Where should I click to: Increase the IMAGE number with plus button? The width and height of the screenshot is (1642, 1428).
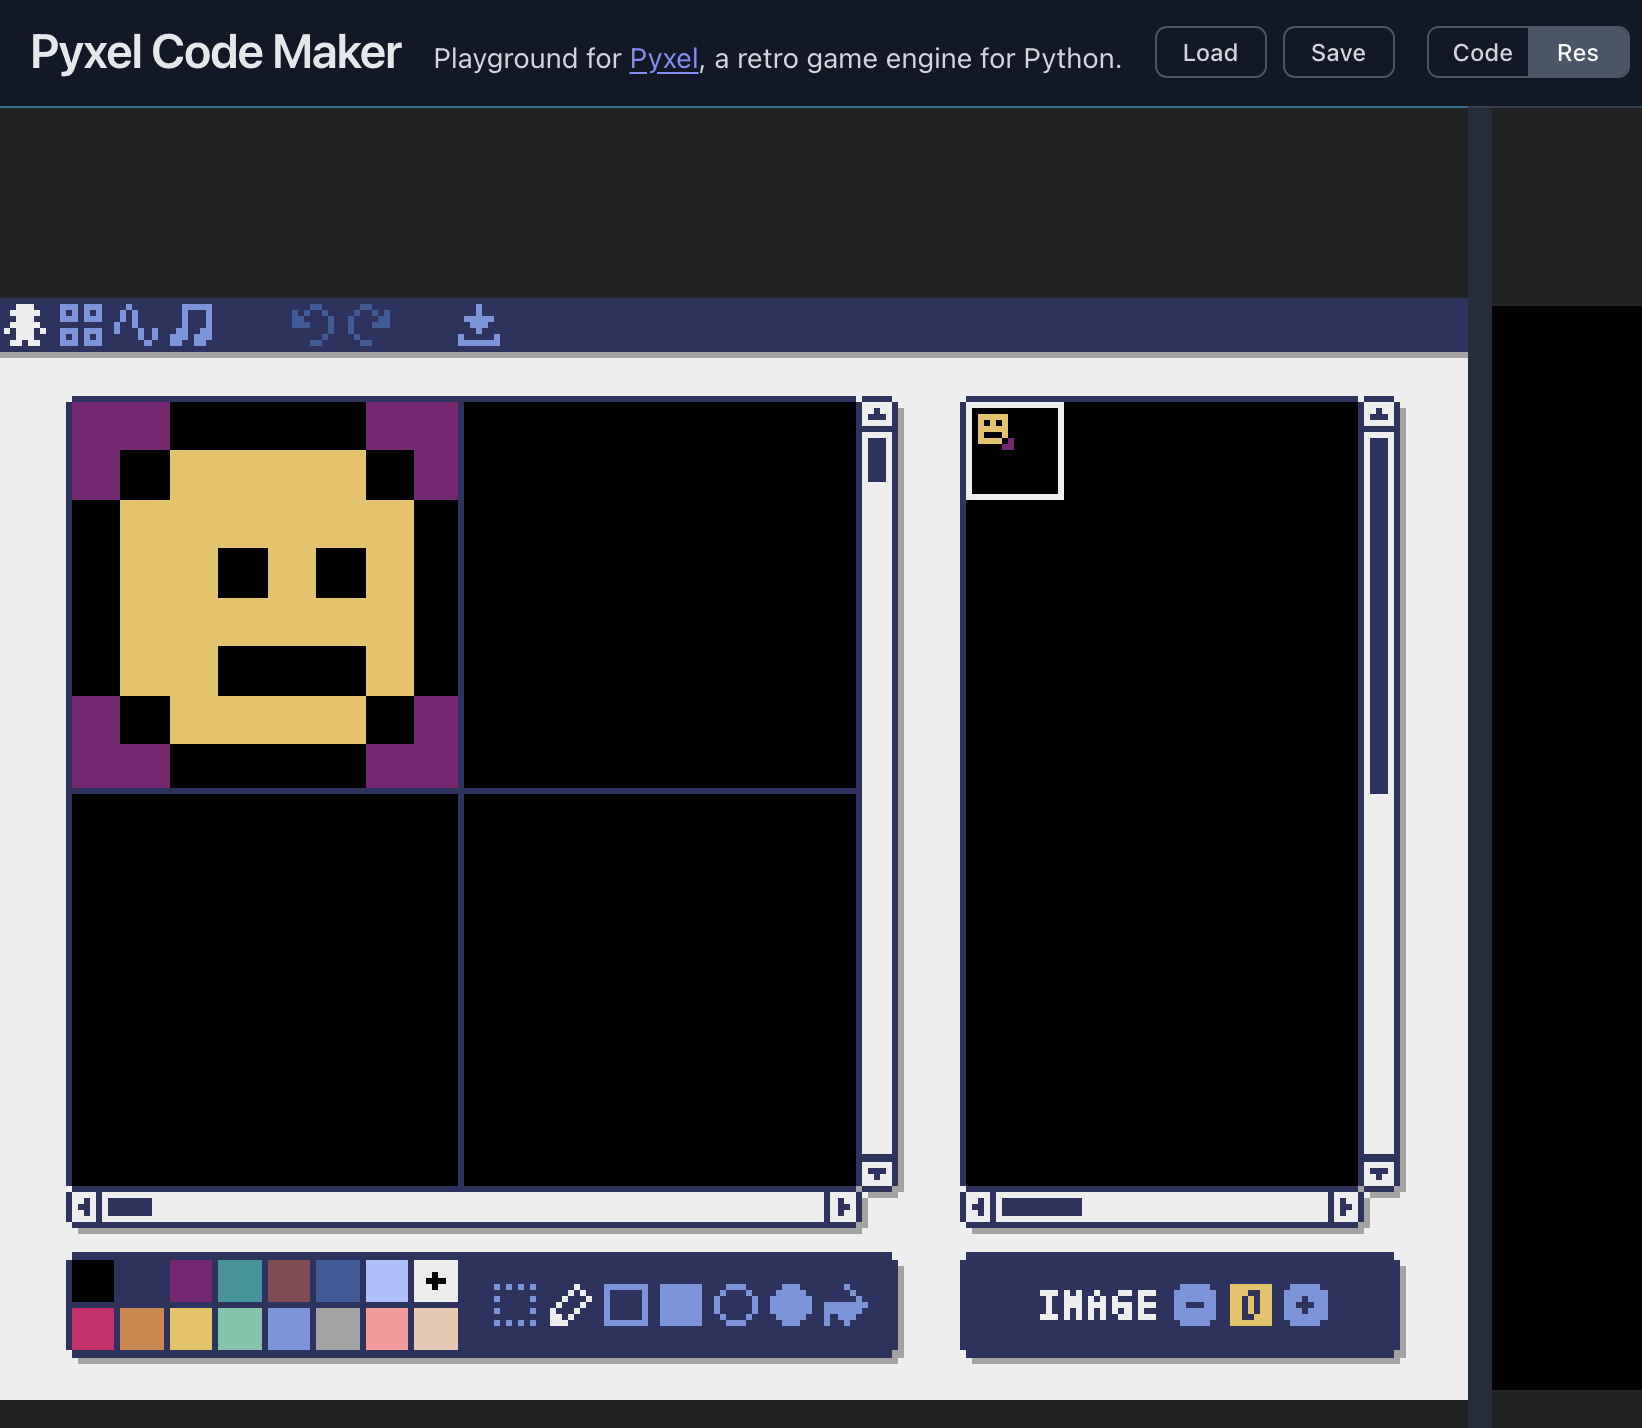pyautogui.click(x=1305, y=1305)
